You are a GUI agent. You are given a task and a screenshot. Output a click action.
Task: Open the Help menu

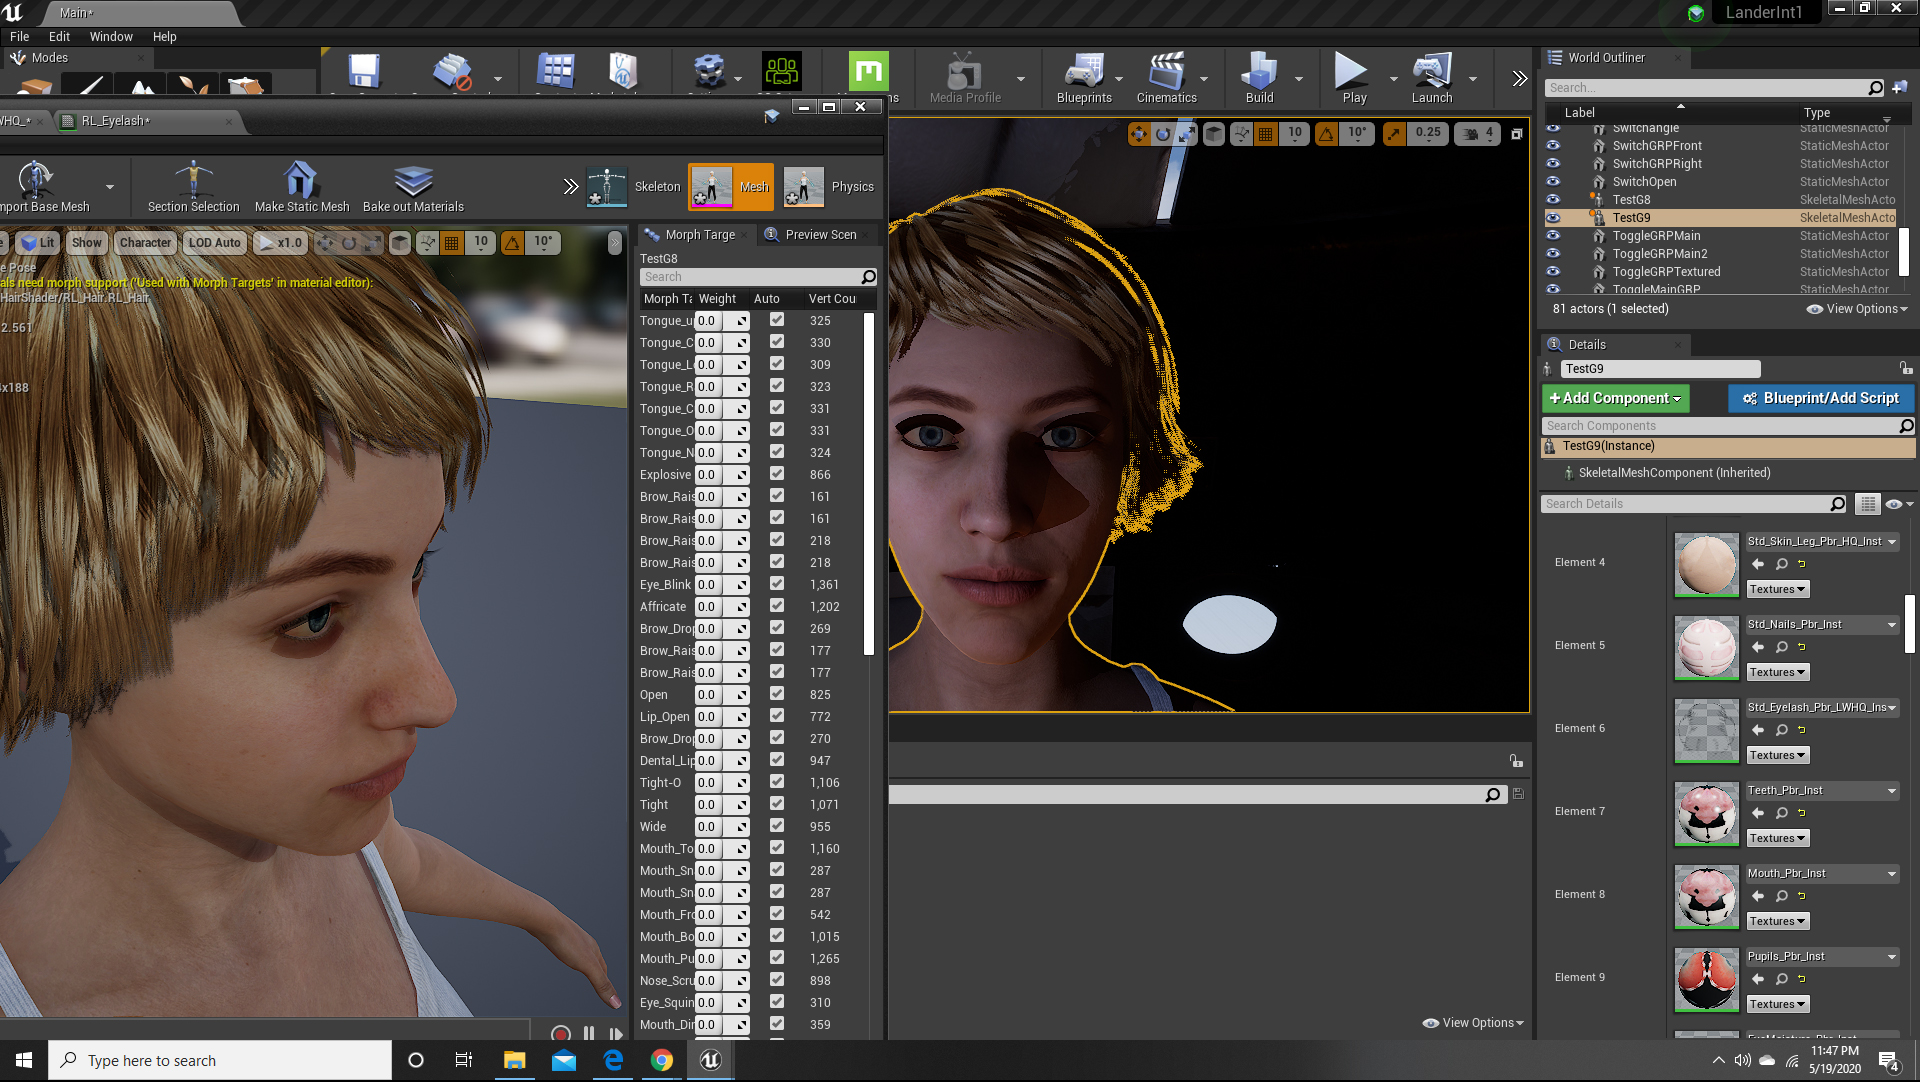coord(164,36)
